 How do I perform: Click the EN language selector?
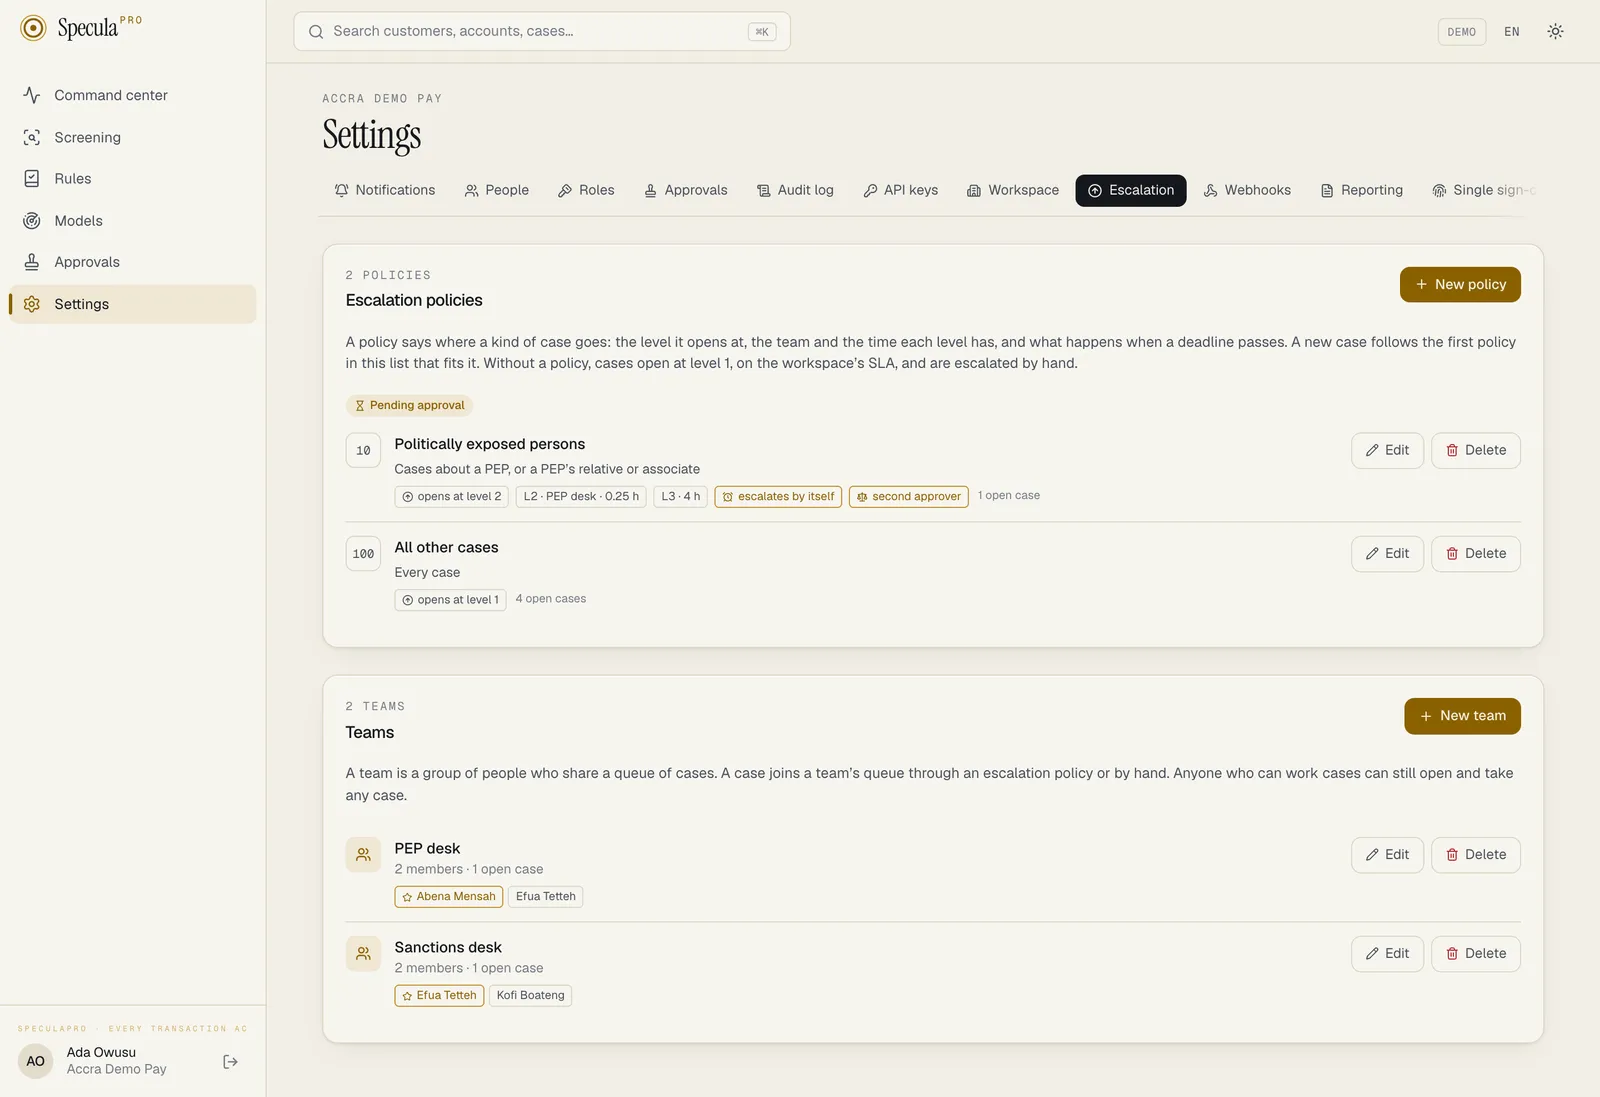tap(1512, 32)
